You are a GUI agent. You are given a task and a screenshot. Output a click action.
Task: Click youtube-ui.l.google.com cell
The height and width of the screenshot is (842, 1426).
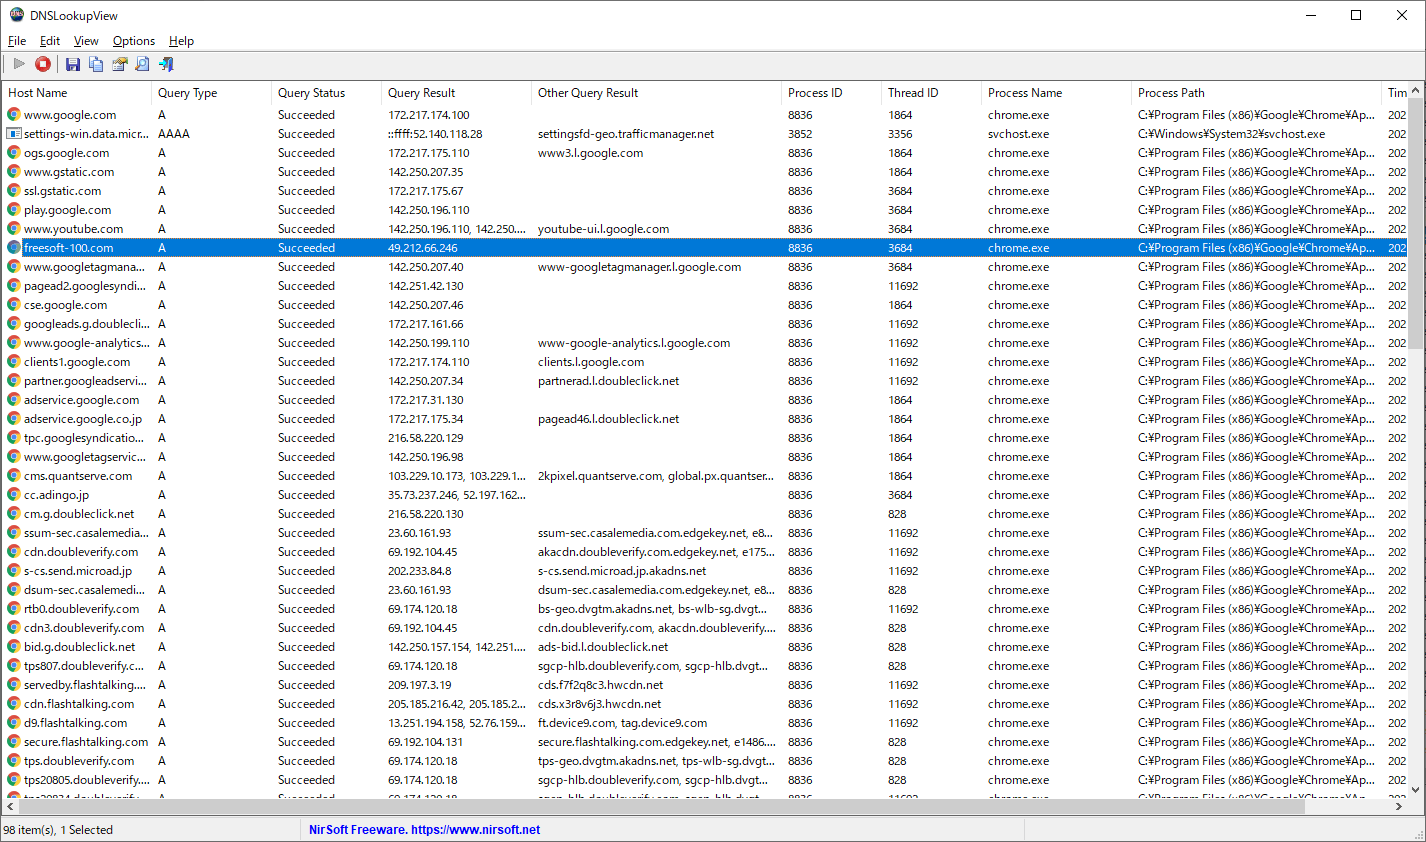point(604,229)
